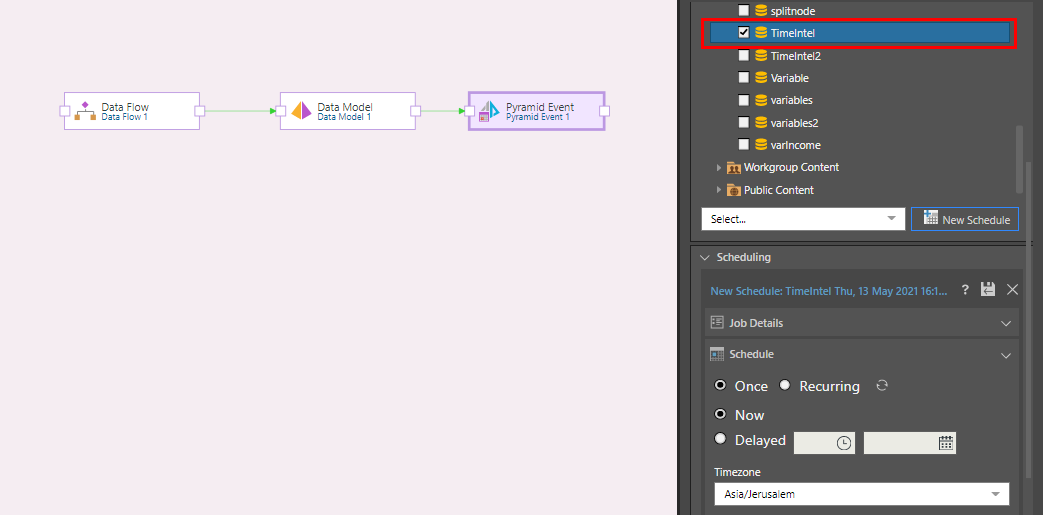
Task: Click the New Schedule button
Action: pos(965,220)
